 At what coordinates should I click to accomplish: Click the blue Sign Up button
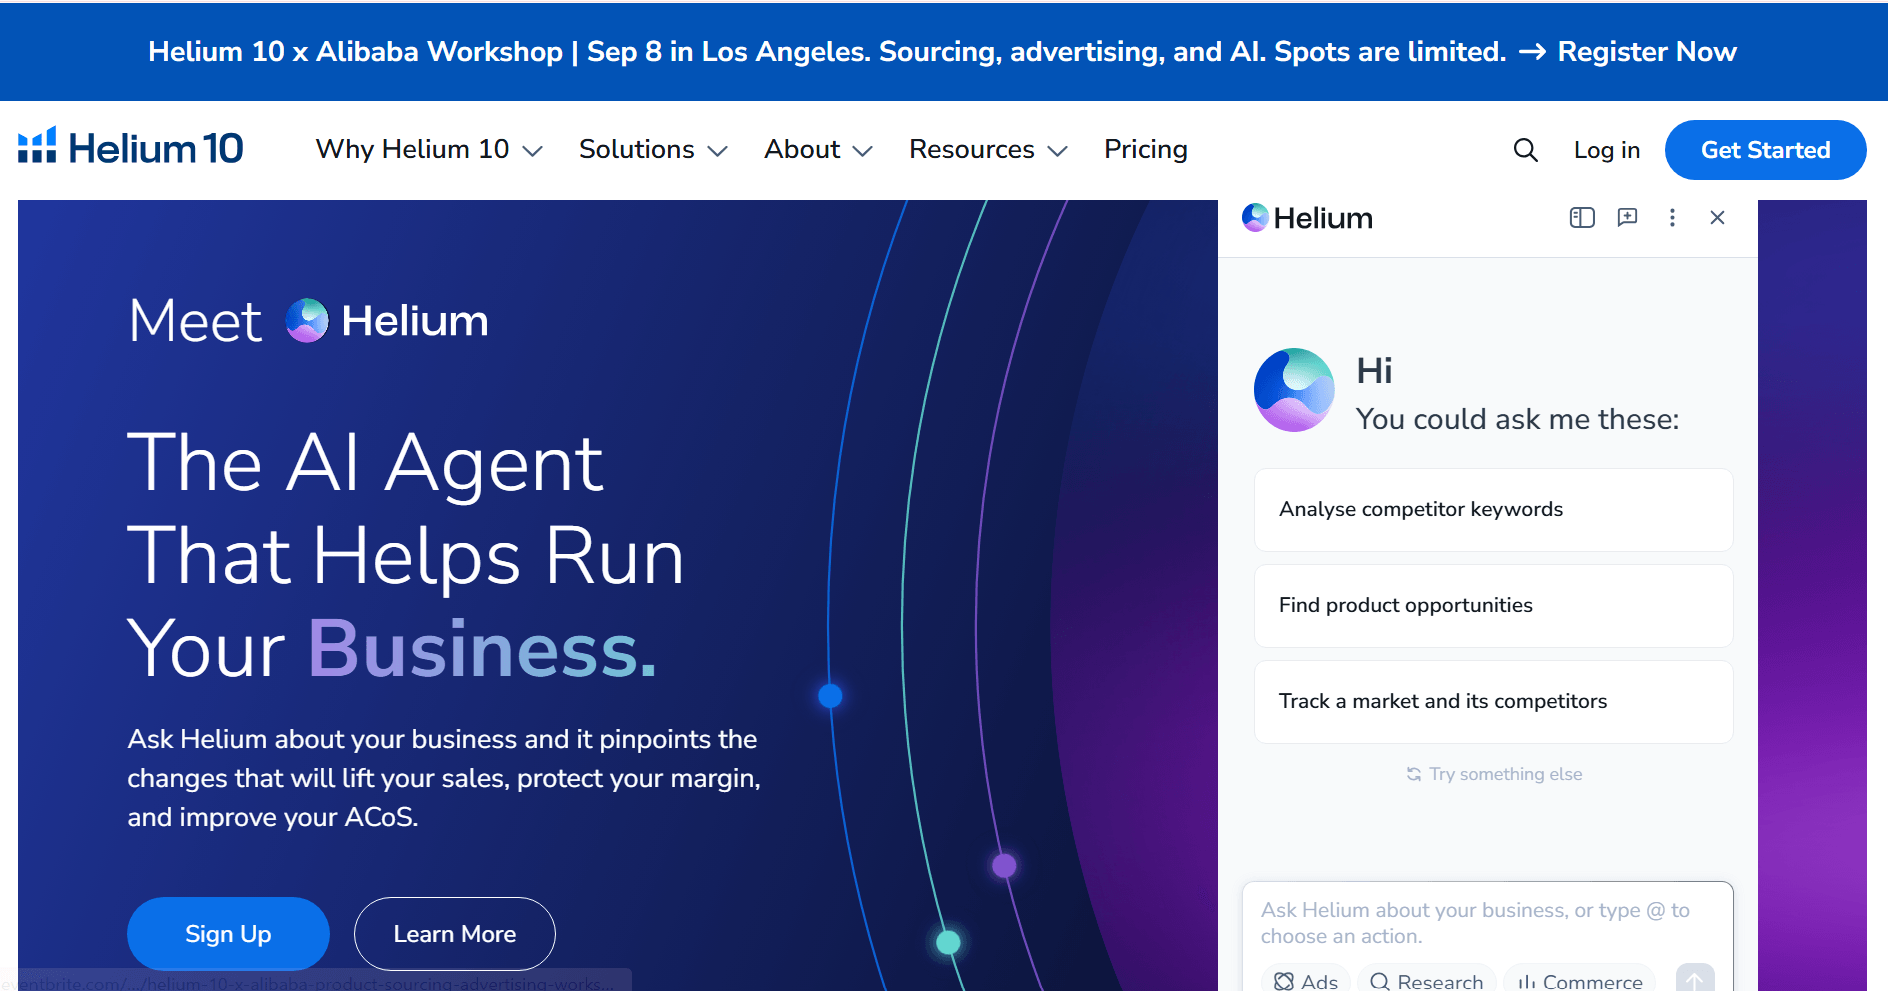[228, 933]
